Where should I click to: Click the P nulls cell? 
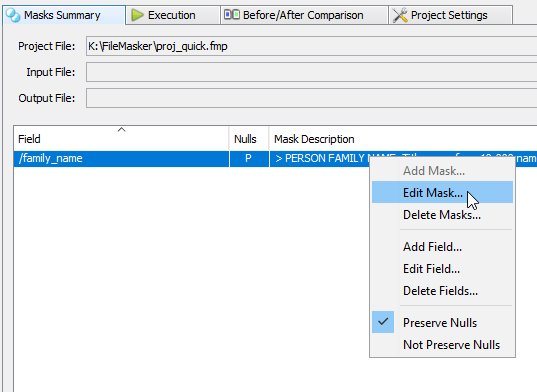(249, 159)
